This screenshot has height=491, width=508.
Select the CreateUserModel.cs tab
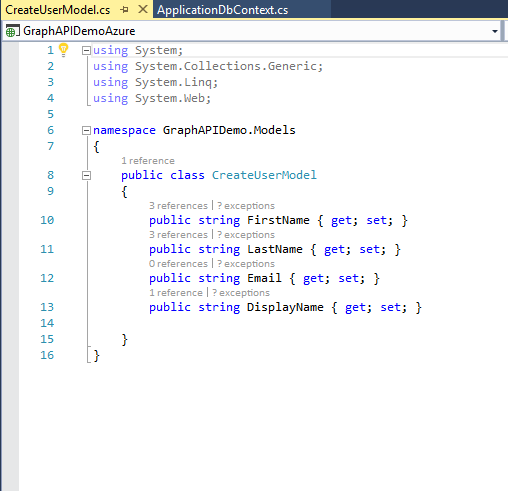click(58, 10)
